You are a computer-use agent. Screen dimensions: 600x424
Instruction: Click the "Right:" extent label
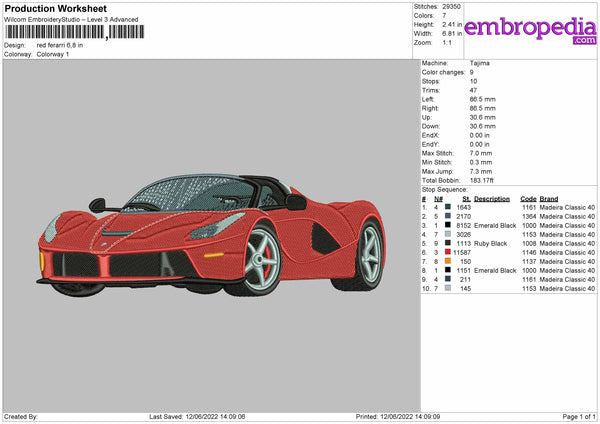pyautogui.click(x=430, y=108)
